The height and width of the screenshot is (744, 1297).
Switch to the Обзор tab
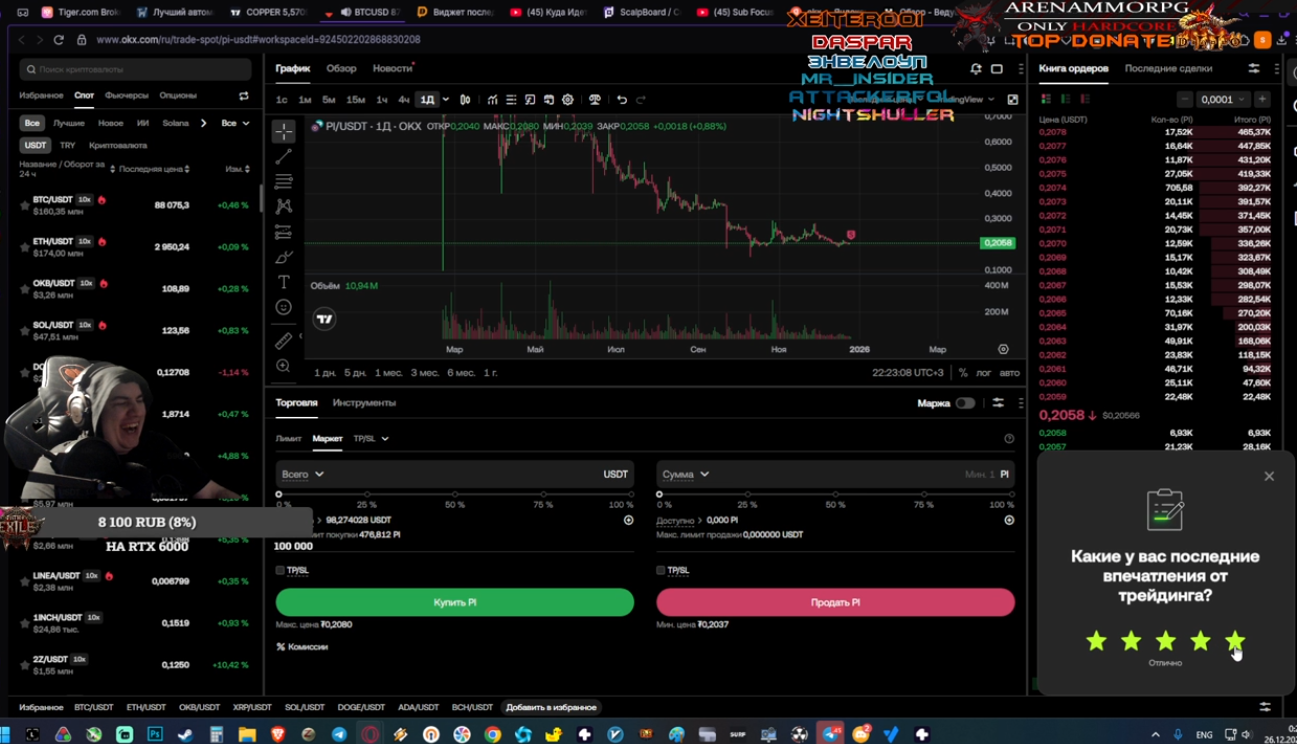341,69
